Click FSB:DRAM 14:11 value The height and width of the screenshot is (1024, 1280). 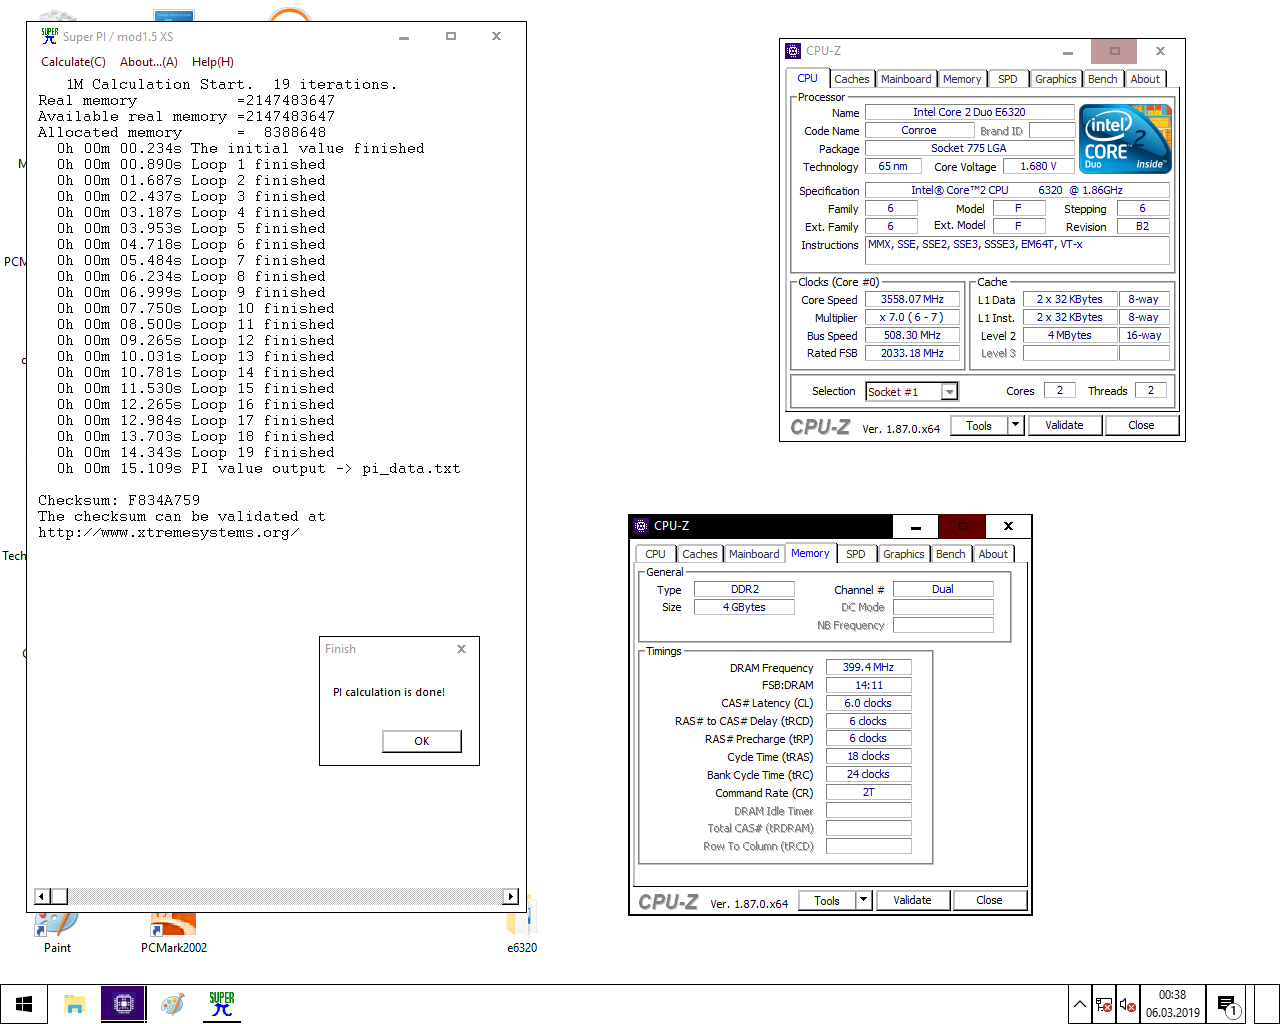point(868,685)
